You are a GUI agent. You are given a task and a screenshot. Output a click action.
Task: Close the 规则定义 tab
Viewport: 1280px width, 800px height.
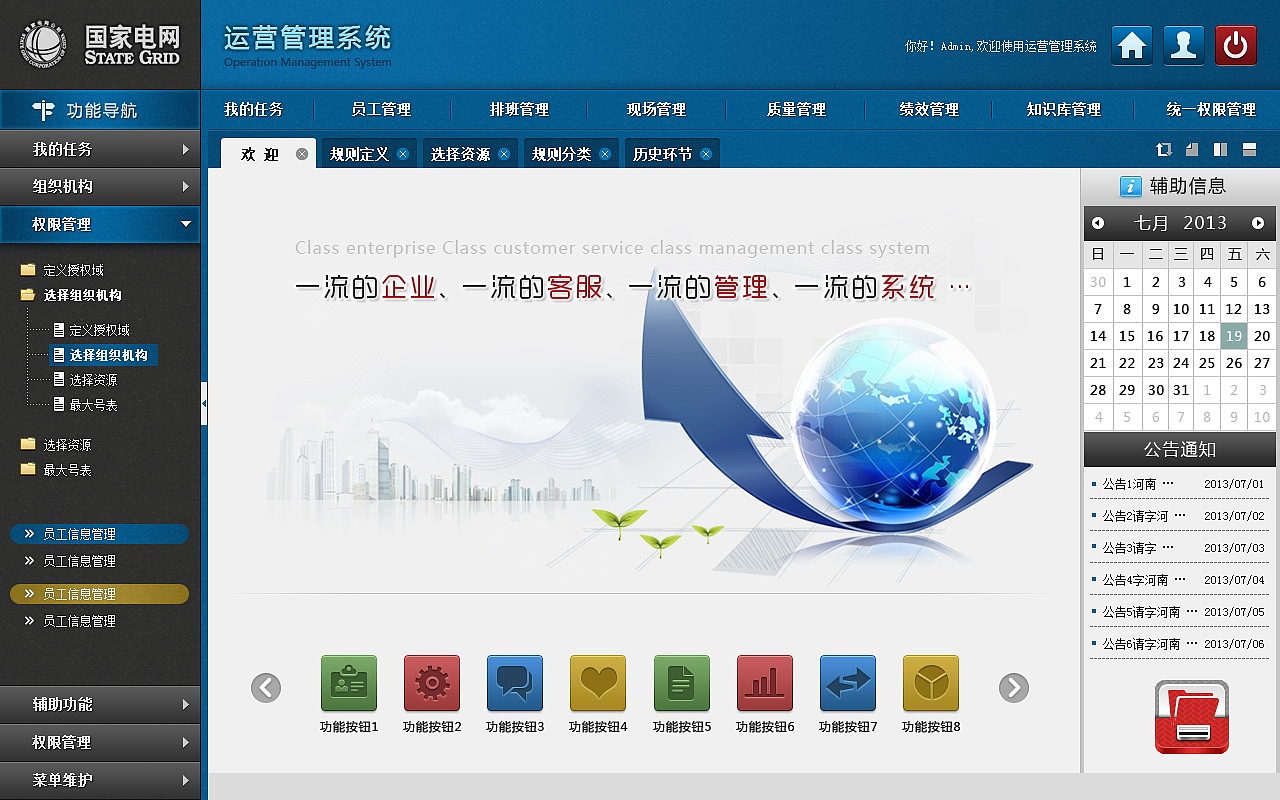pos(403,154)
